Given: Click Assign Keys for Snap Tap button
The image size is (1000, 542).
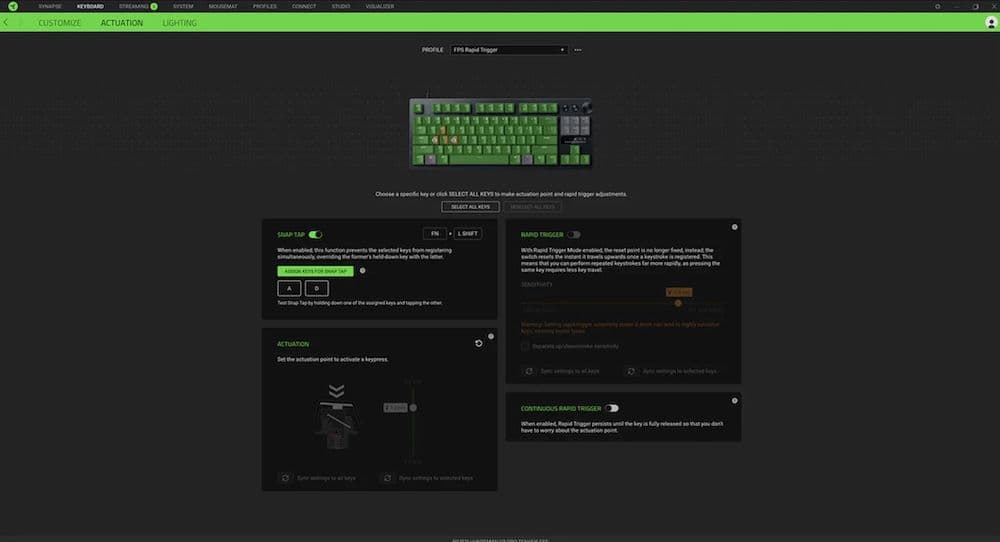Looking at the screenshot, I should 315,271.
